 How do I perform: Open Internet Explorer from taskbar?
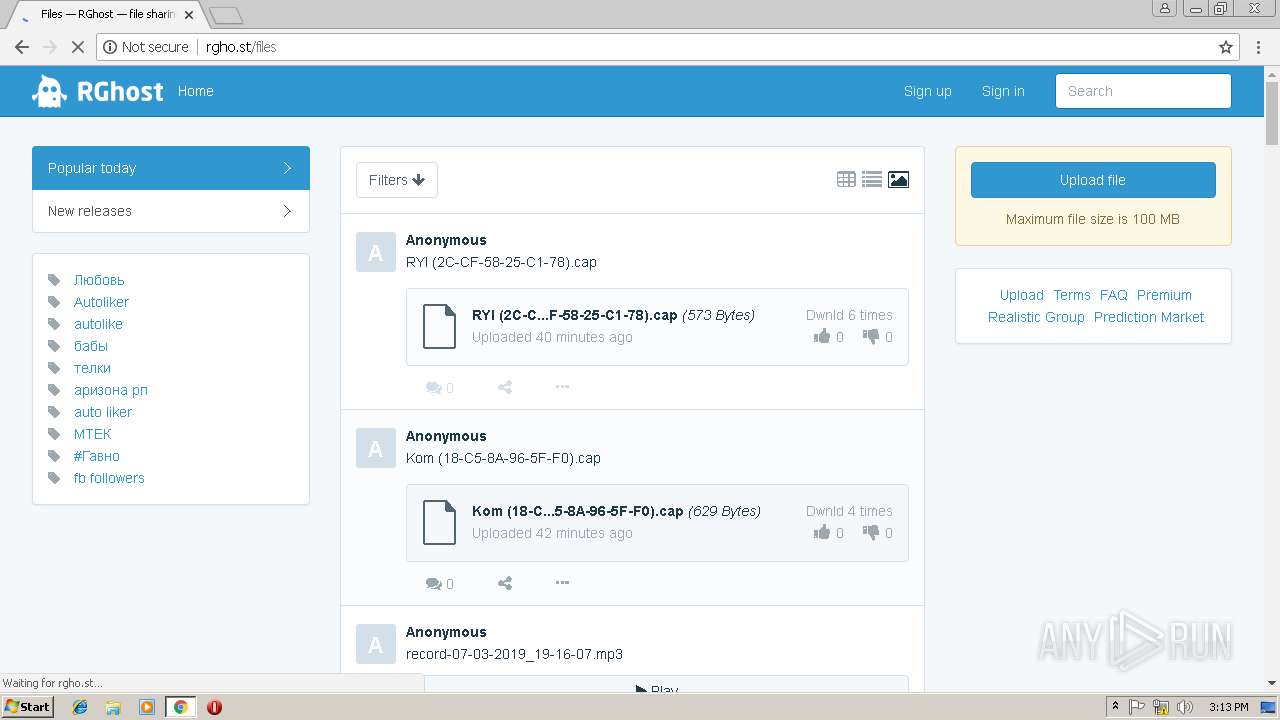[x=80, y=707]
